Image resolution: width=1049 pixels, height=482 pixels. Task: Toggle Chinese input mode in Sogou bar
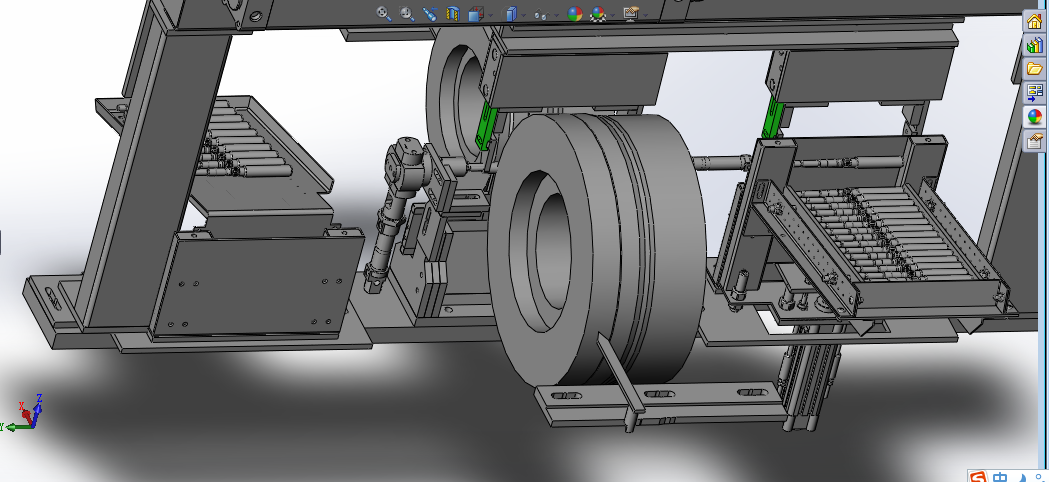coord(1000,477)
